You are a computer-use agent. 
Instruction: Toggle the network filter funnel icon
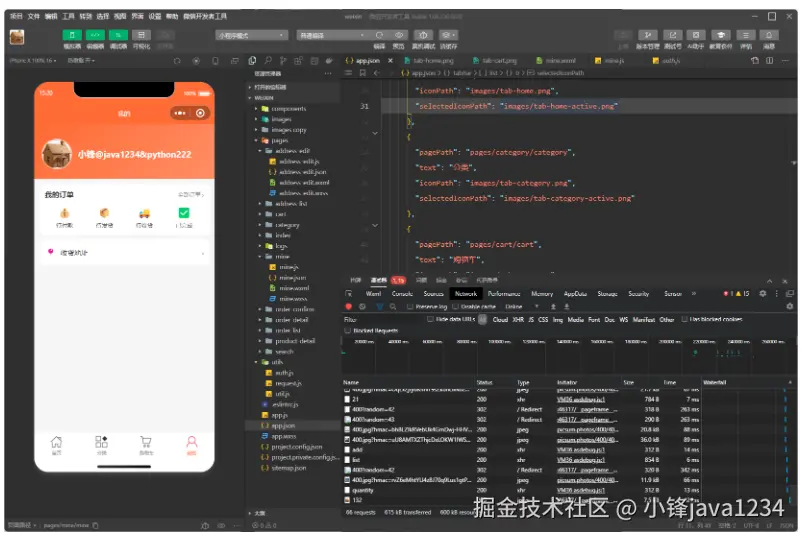[x=380, y=306]
